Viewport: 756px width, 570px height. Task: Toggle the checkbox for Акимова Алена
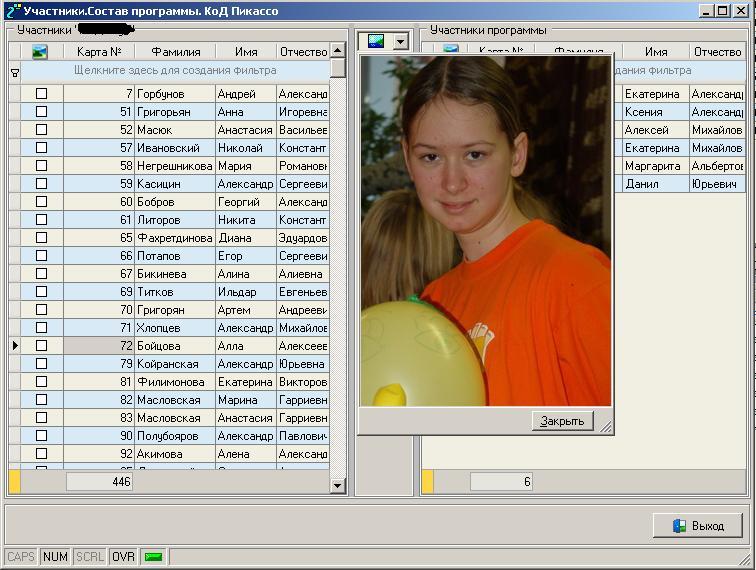pos(41,453)
